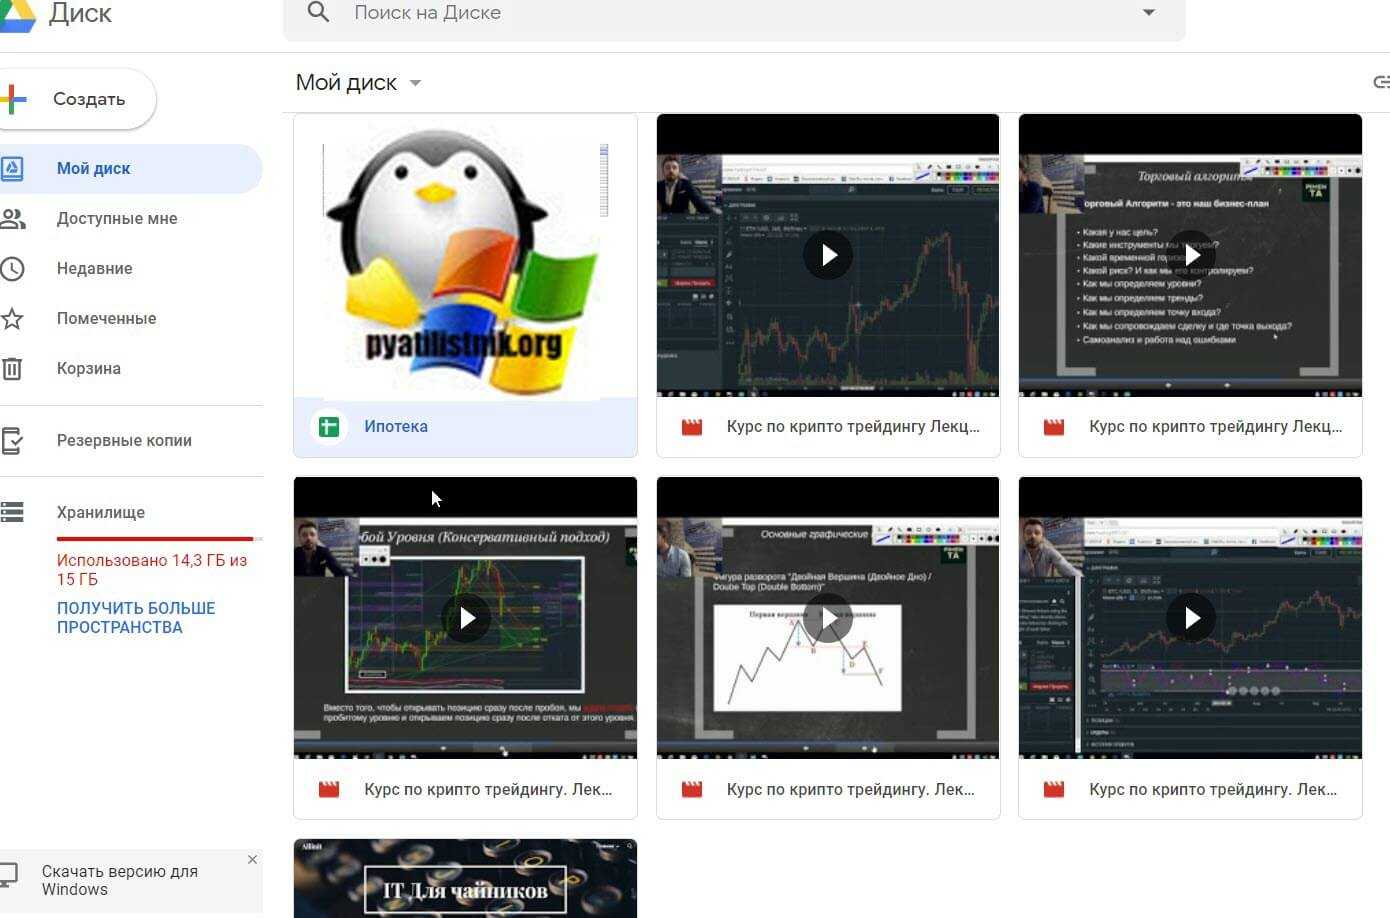Open the search options dropdown arrow

(x=1148, y=13)
